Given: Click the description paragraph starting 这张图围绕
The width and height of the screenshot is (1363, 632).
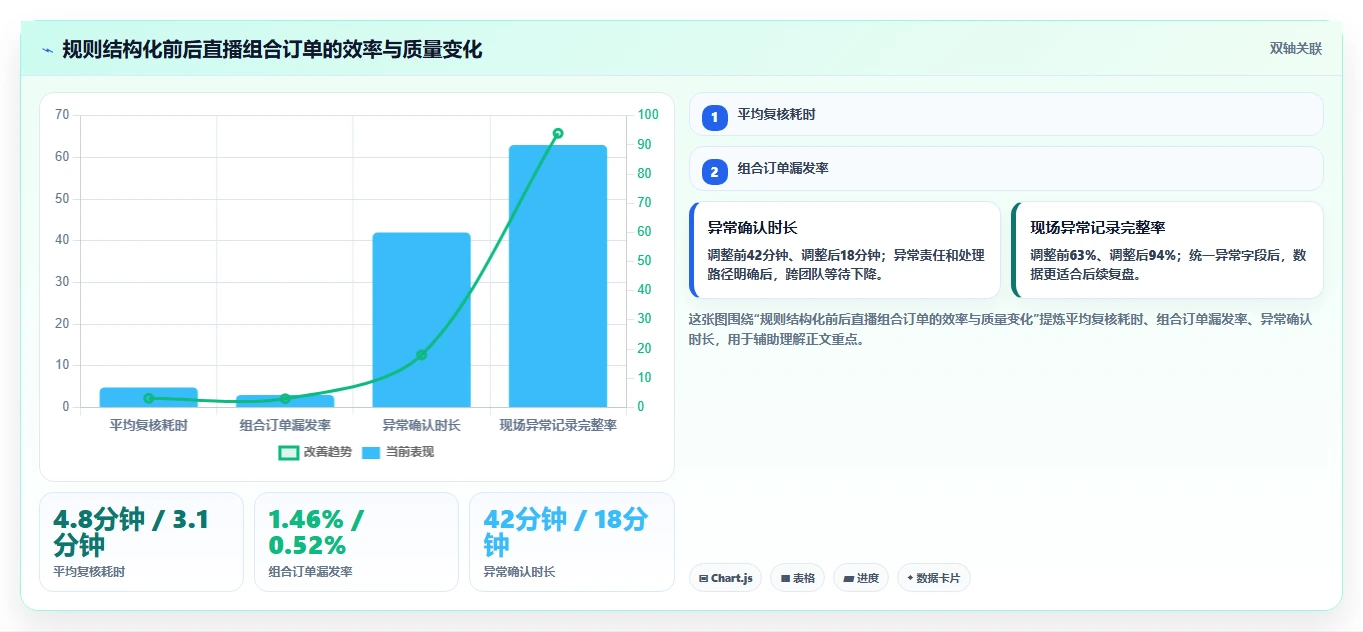Looking at the screenshot, I should 1001,329.
